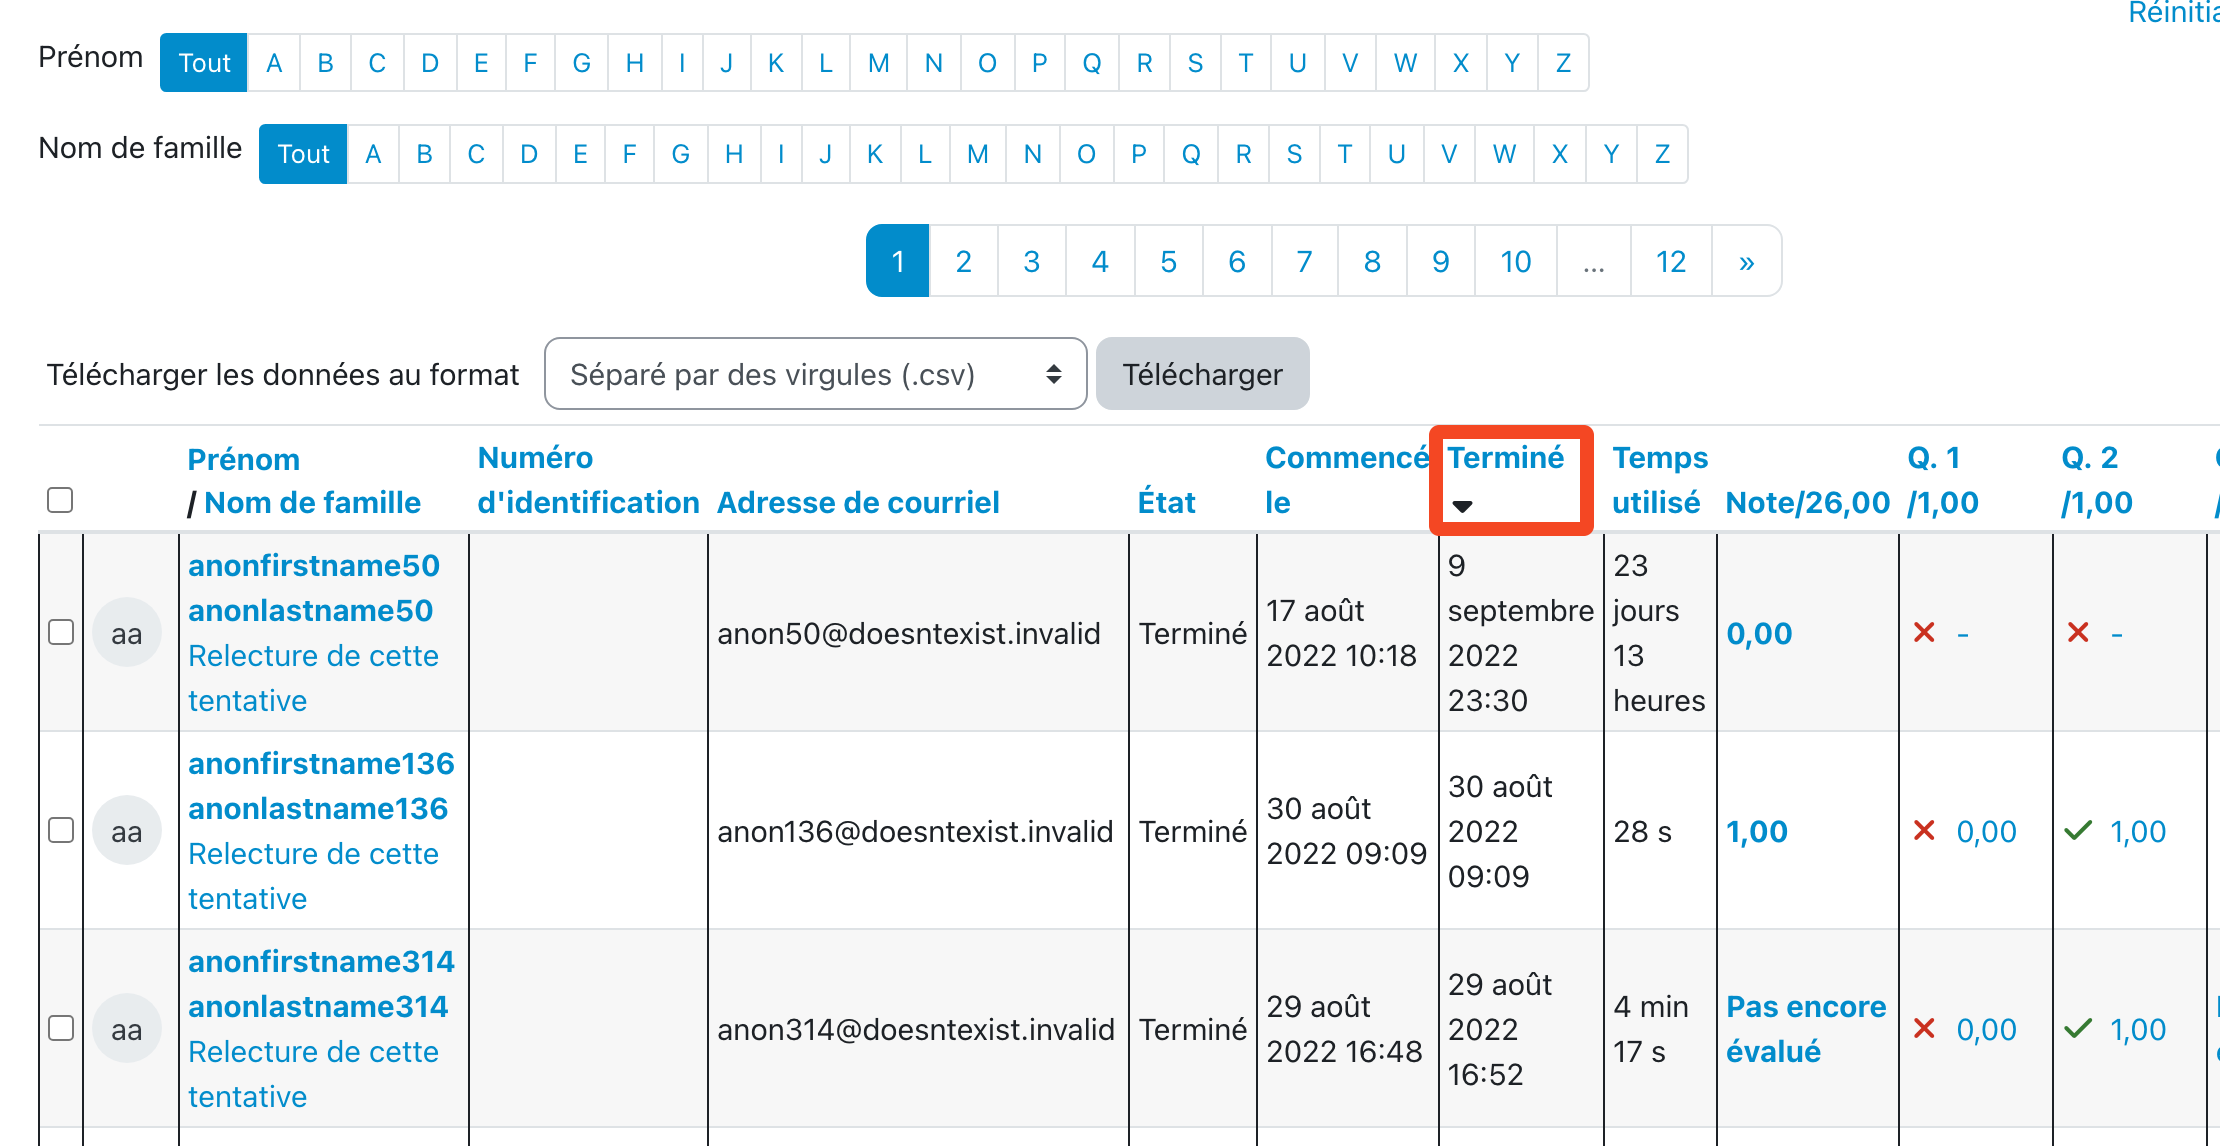2220x1146 pixels.
Task: Click the red cross in anon50's Q. 1 cell
Action: [x=1924, y=633]
